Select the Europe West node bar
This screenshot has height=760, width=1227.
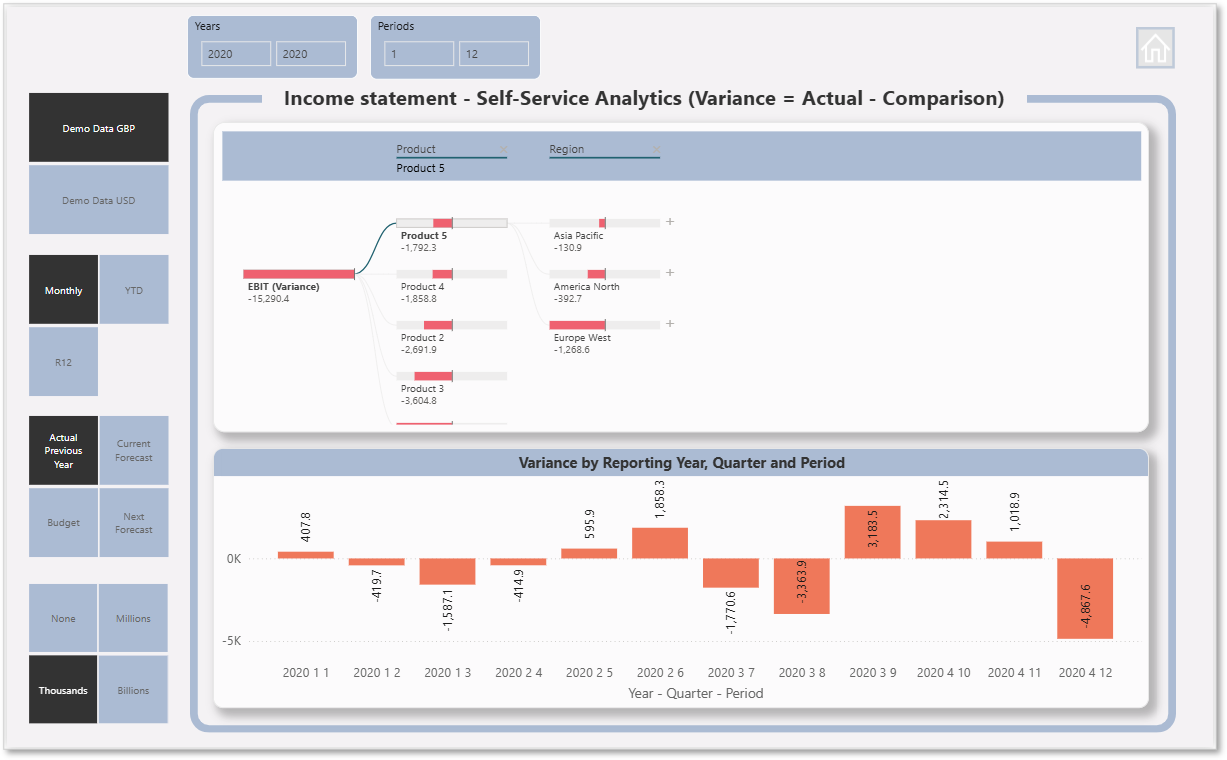click(x=605, y=325)
